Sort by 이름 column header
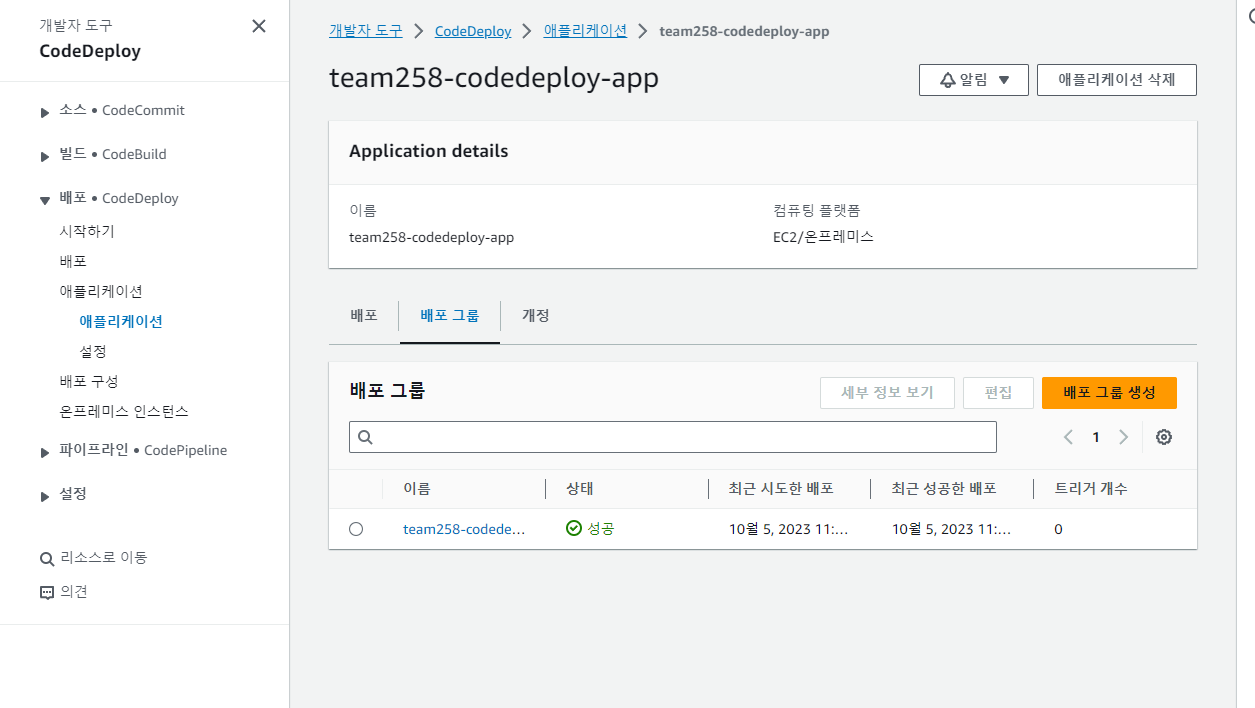1255x708 pixels. tap(417, 489)
